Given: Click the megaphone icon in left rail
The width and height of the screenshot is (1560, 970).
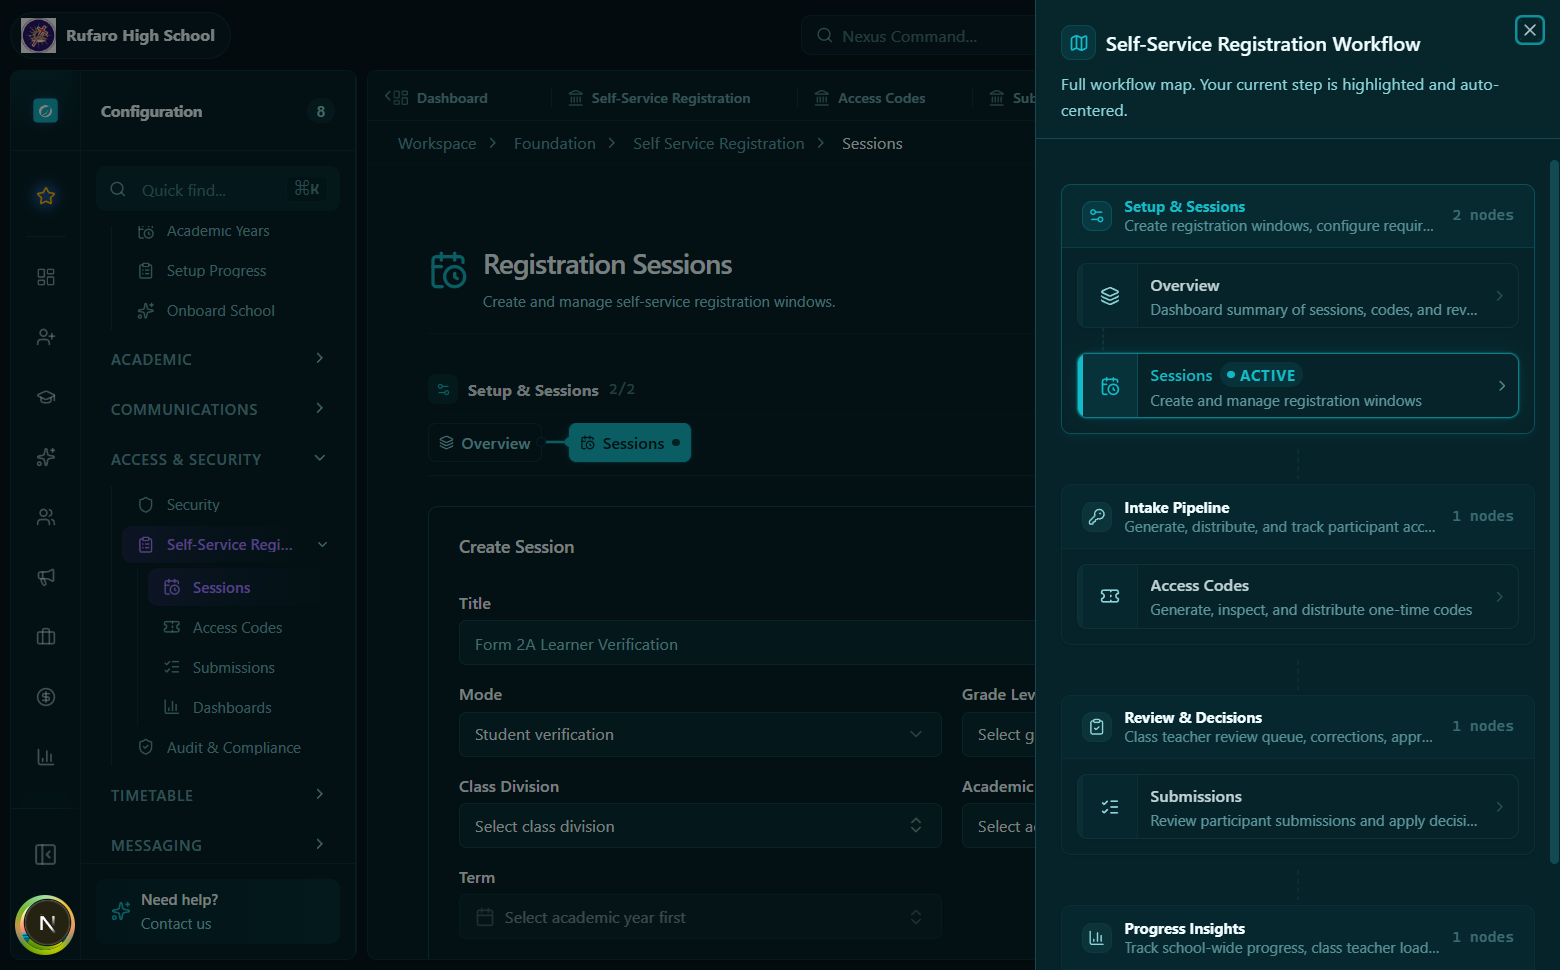Looking at the screenshot, I should pos(46,577).
